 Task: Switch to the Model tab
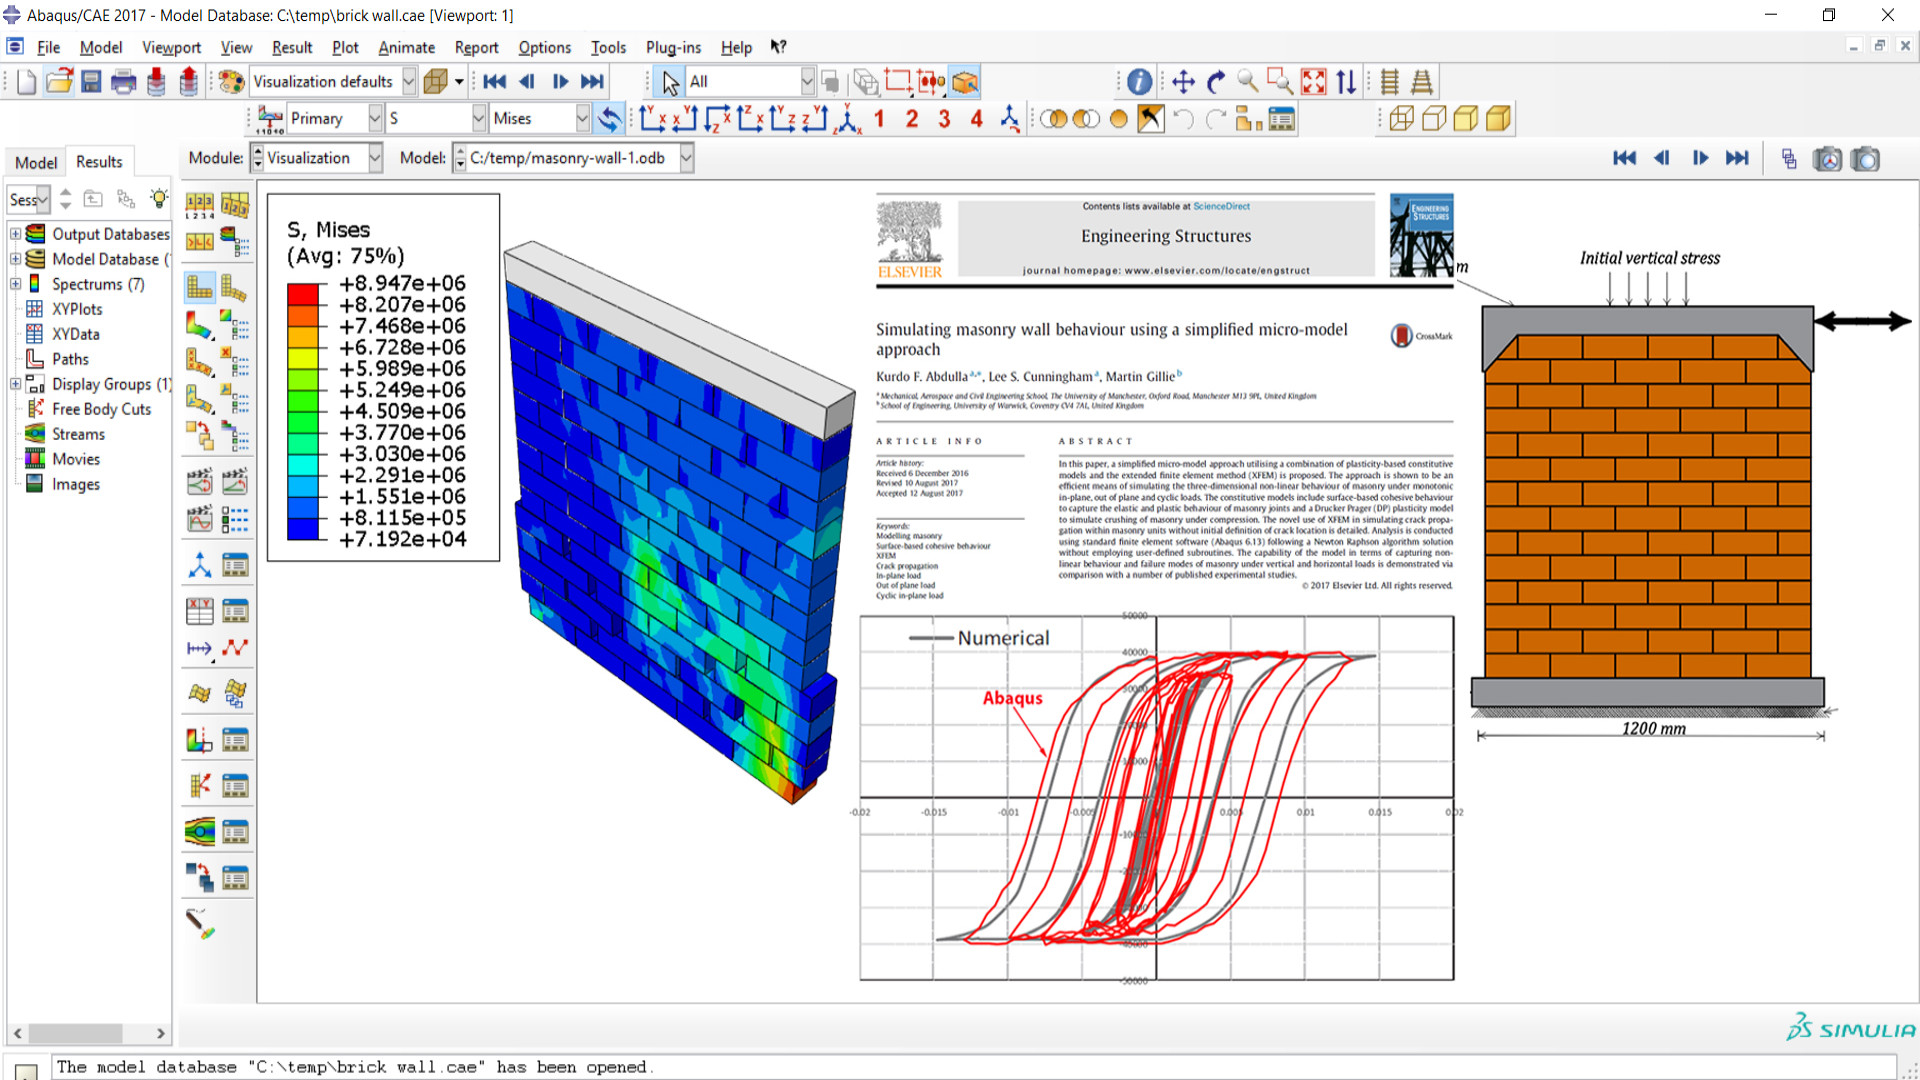pyautogui.click(x=36, y=162)
